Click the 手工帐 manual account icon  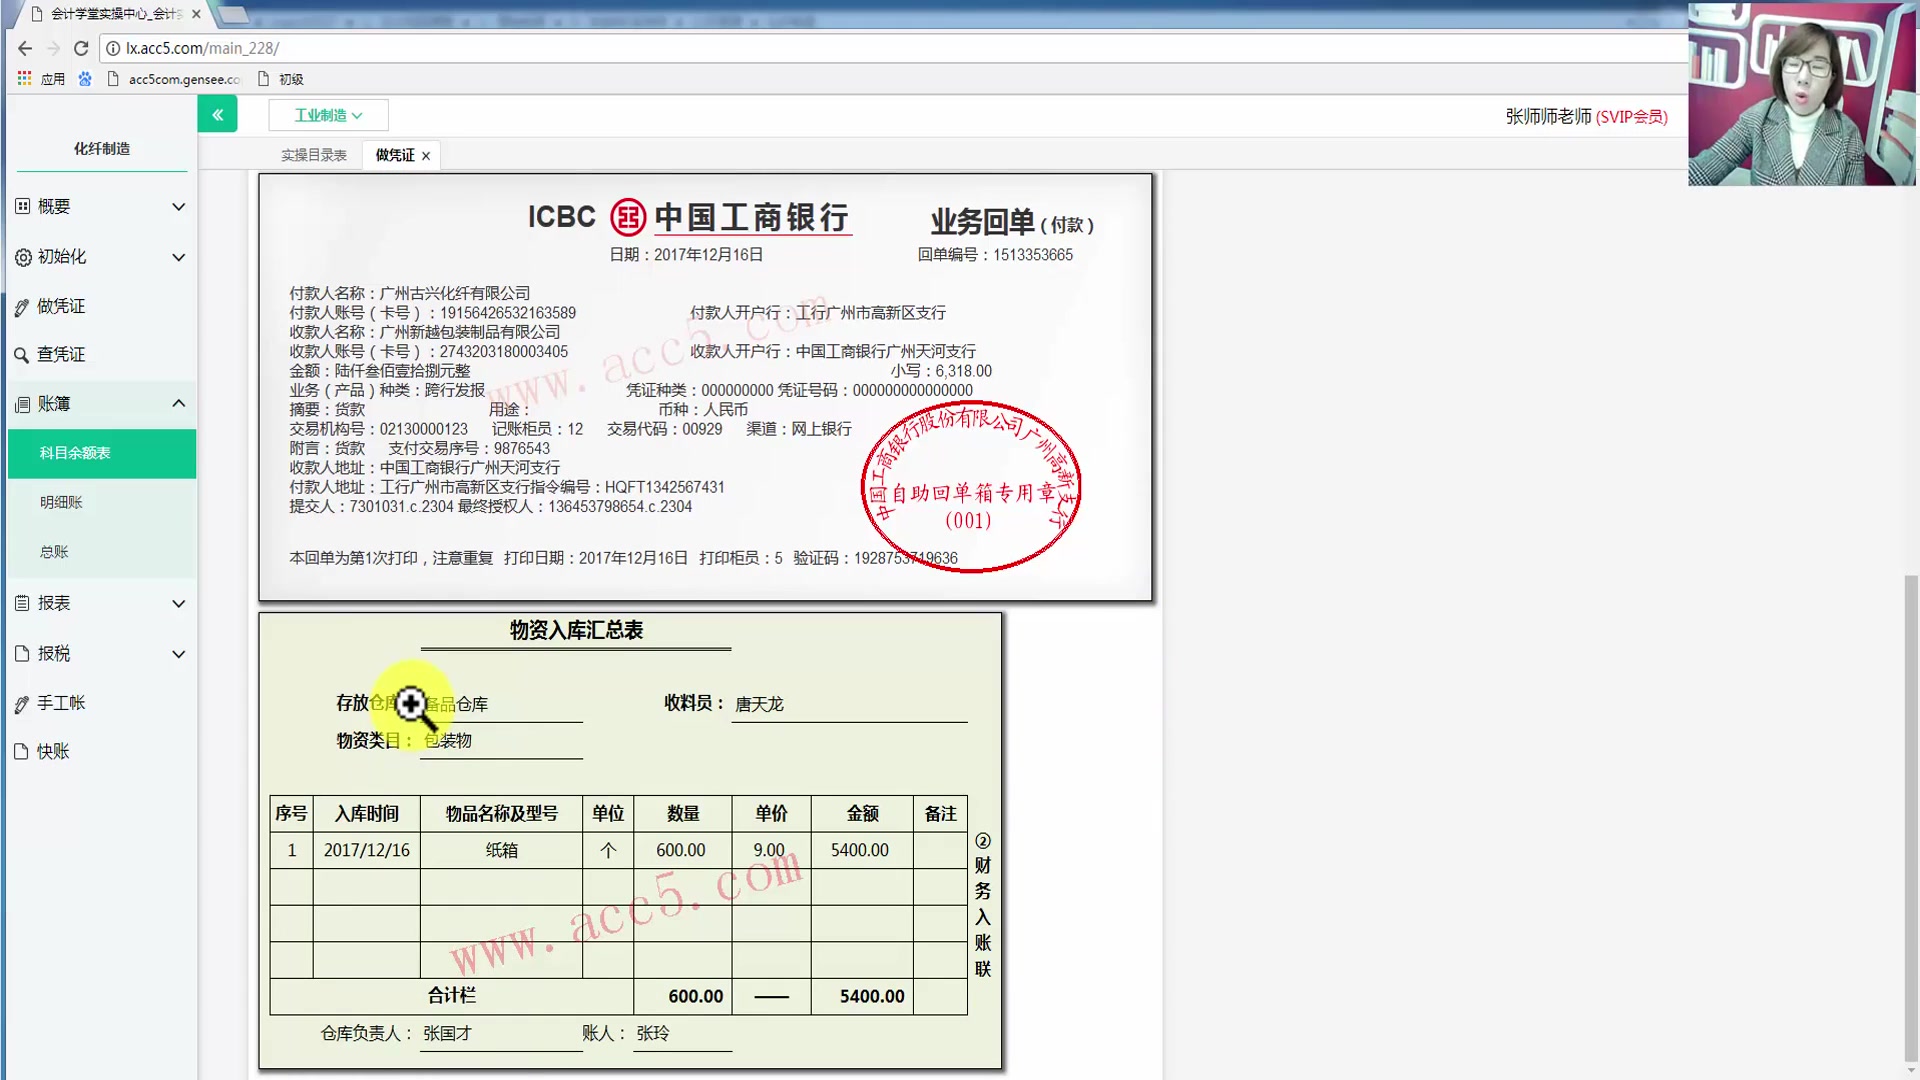tap(22, 703)
